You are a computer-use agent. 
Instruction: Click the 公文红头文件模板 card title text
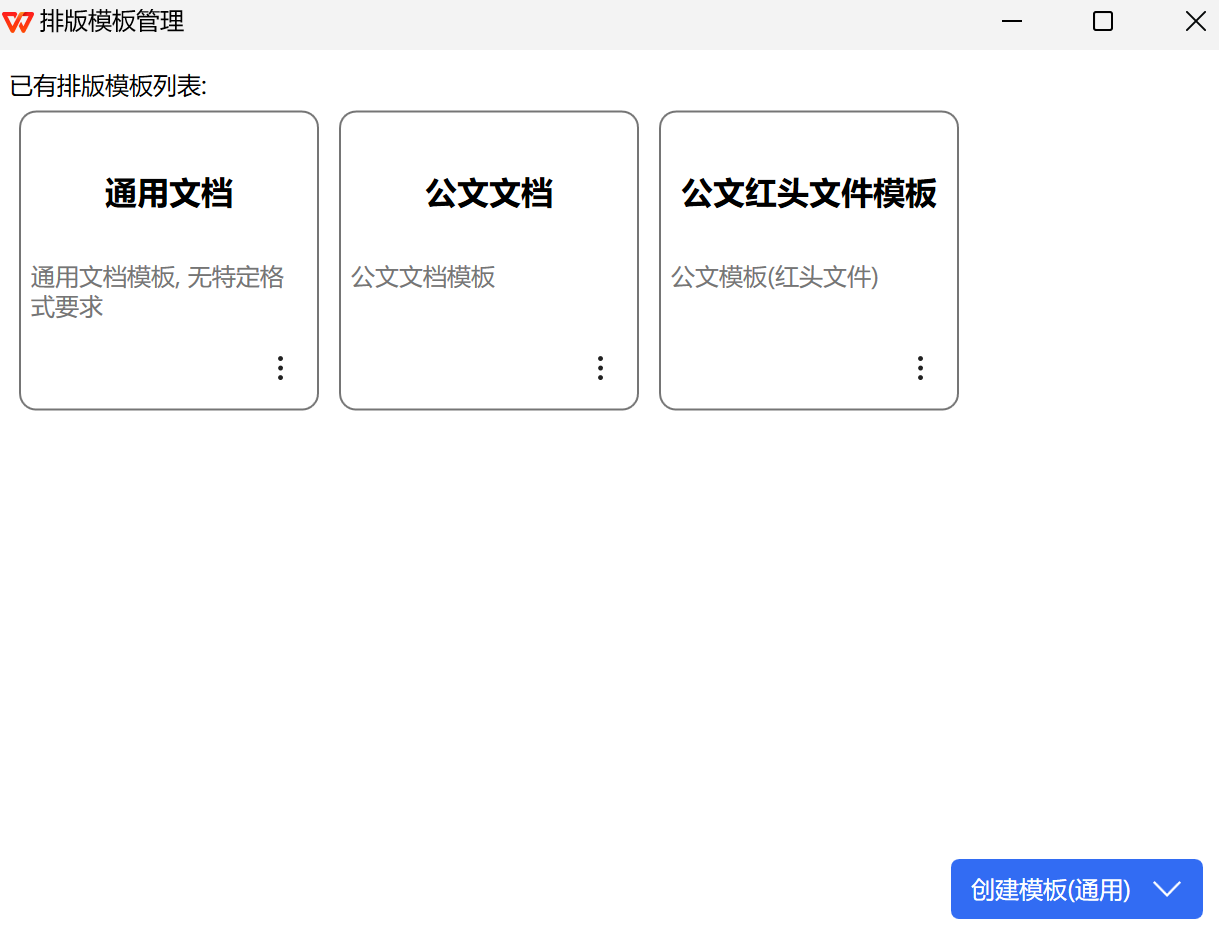808,194
